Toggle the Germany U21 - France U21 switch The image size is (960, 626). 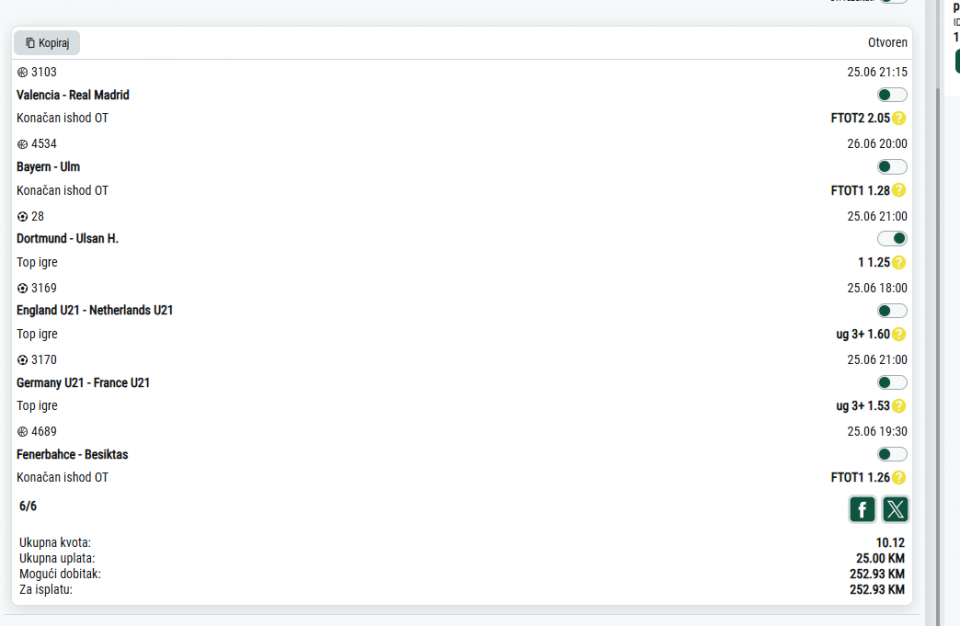pyautogui.click(x=892, y=383)
